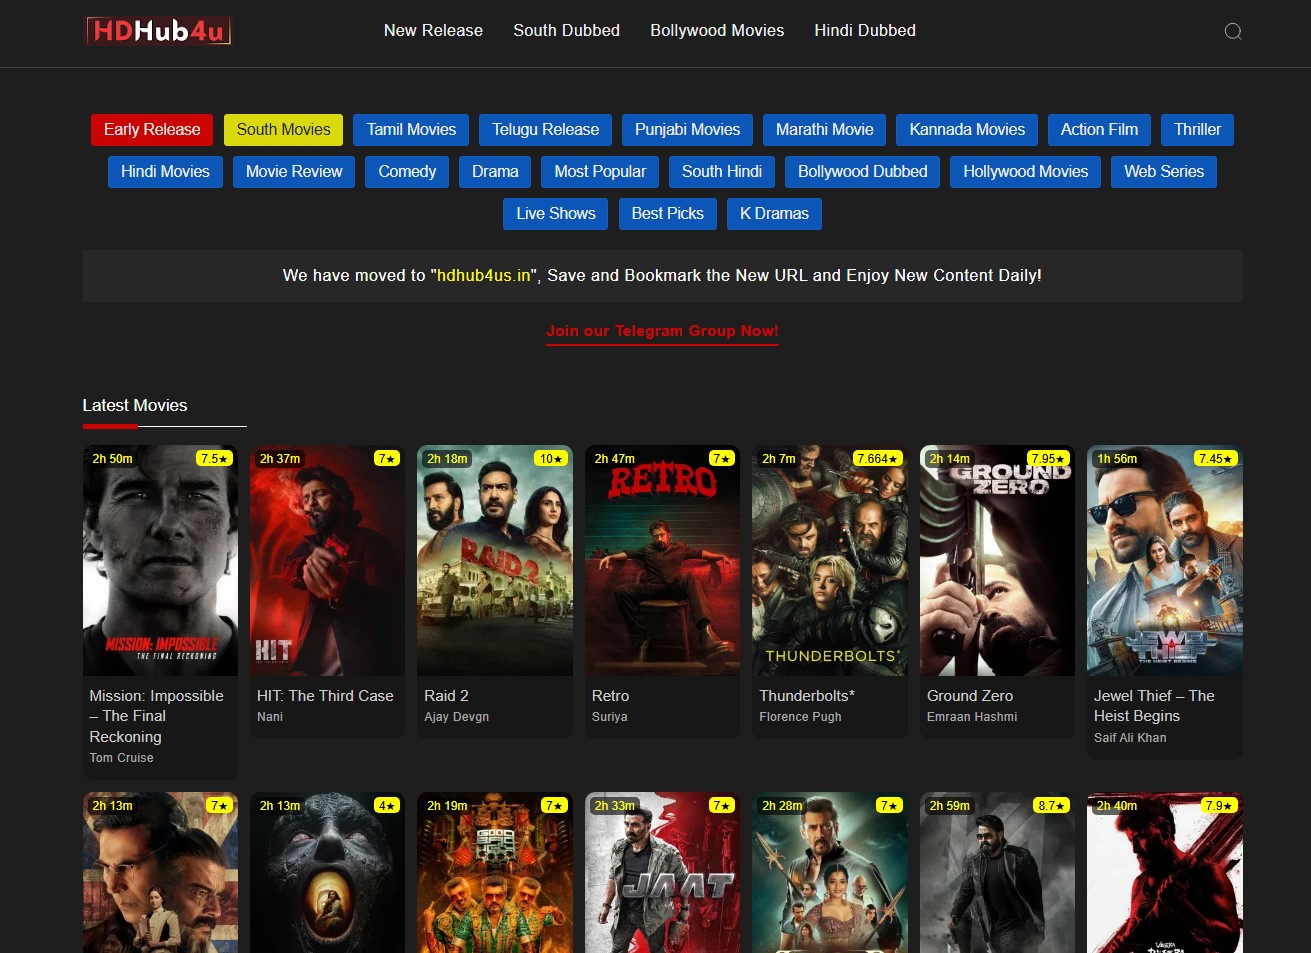
Task: Open second-row poster rated 7.9 stars
Action: pos(1165,872)
